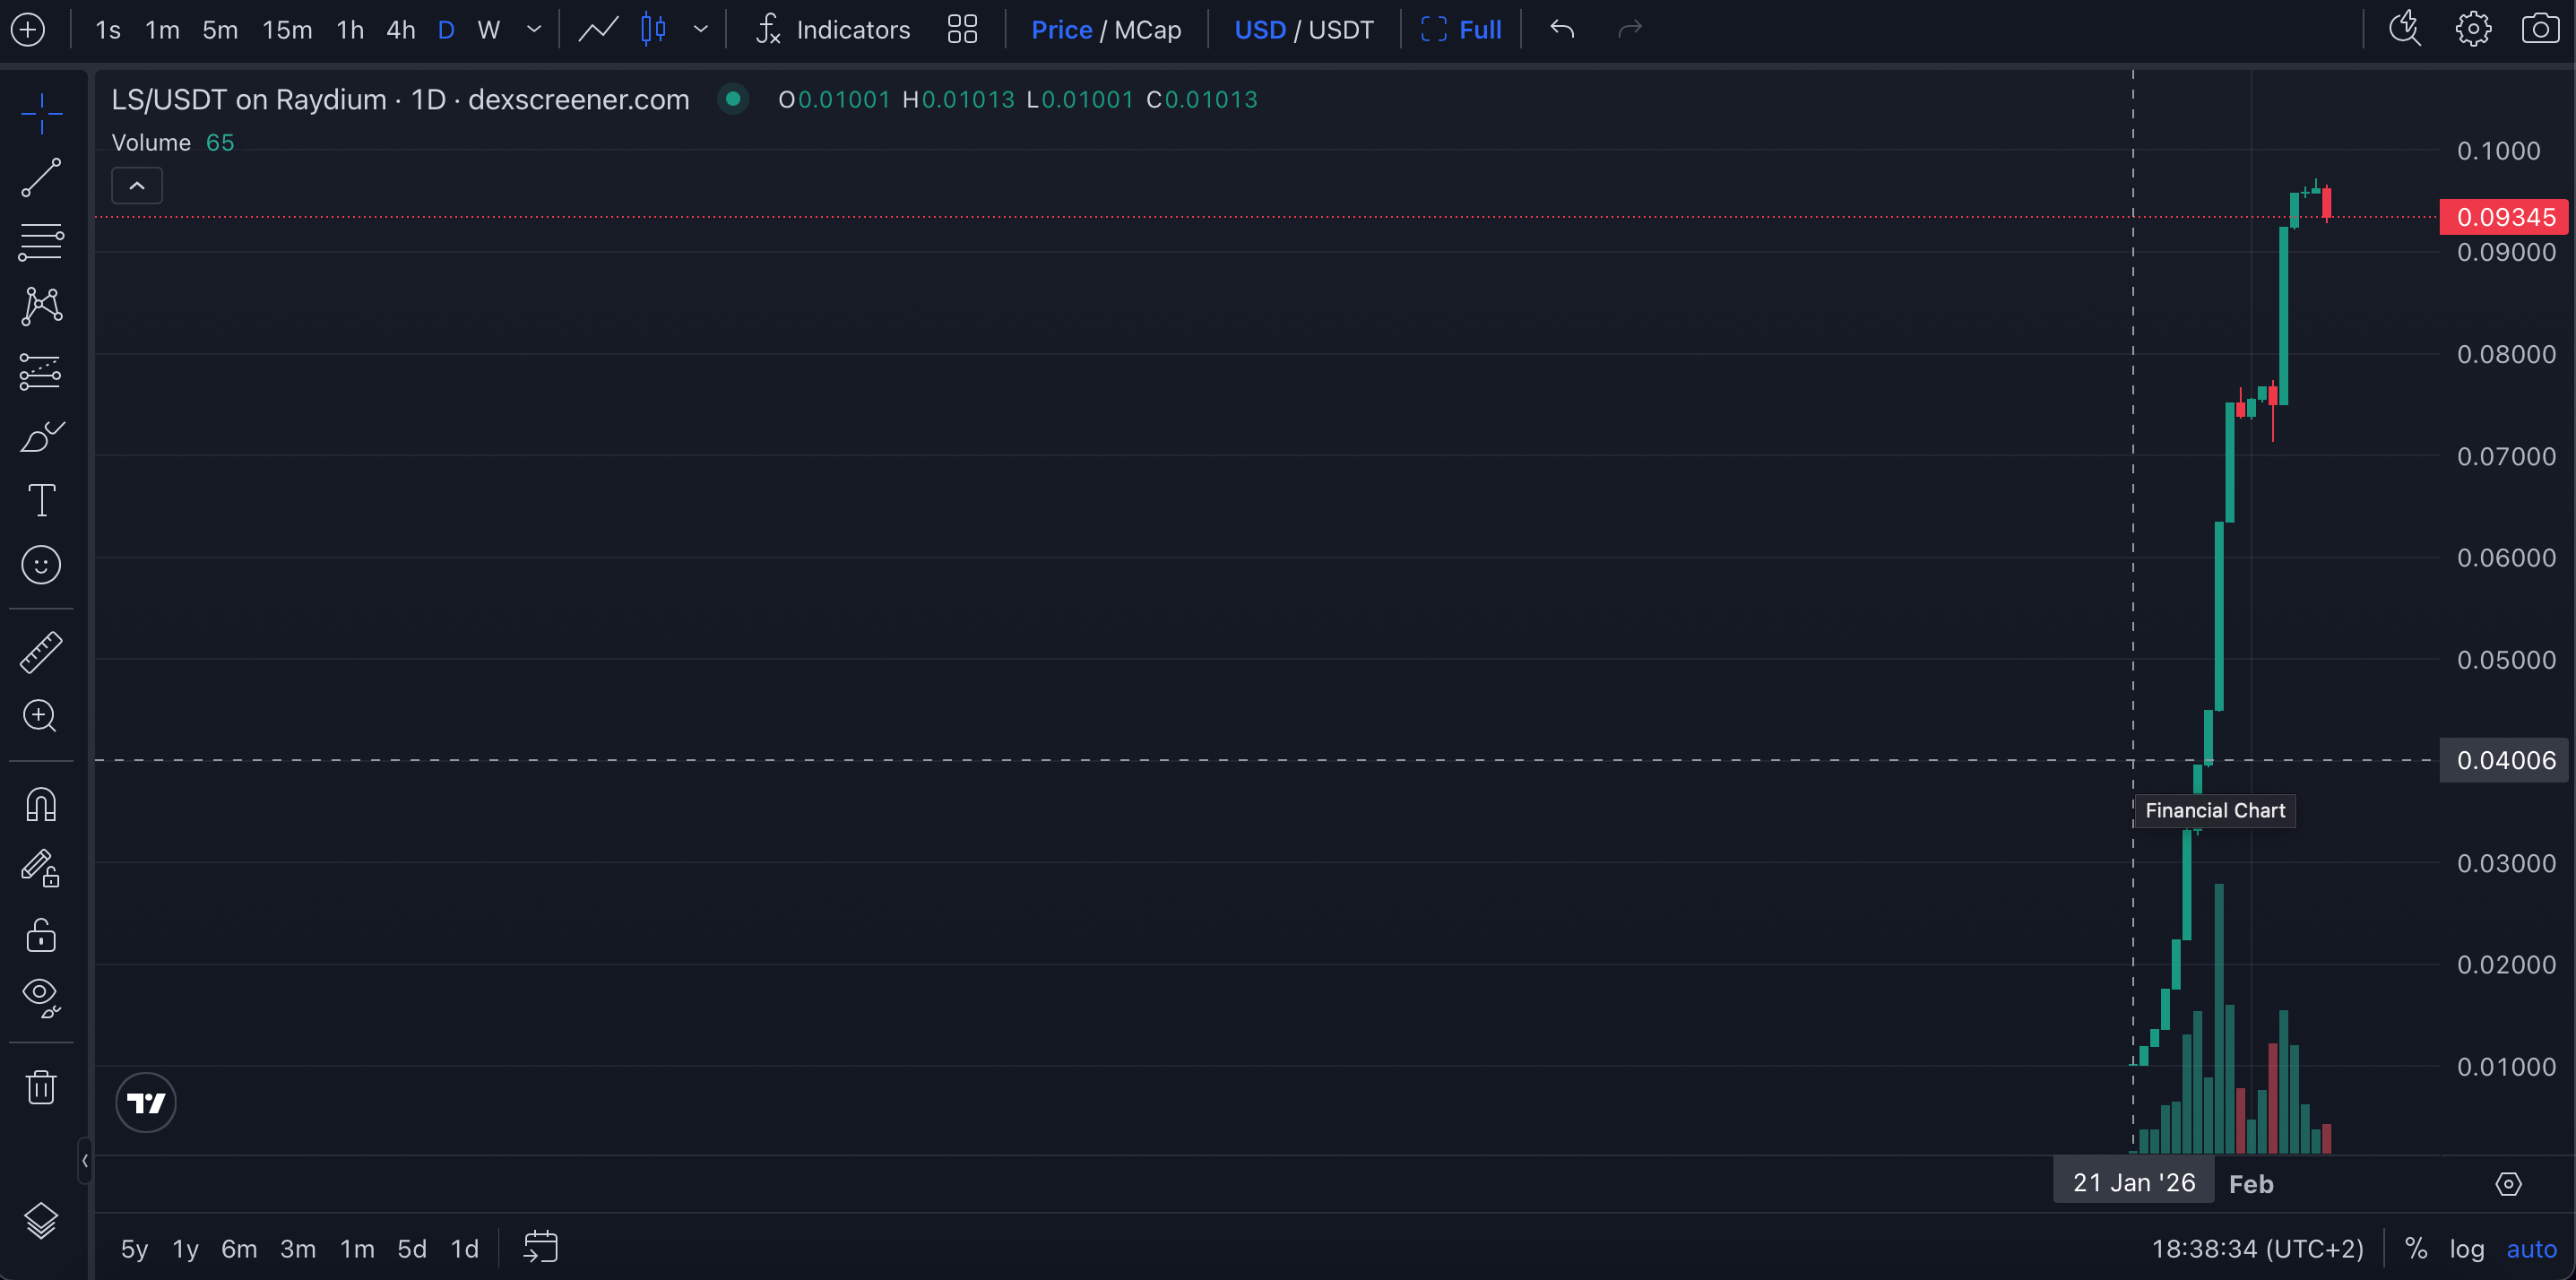Screen dimensions: 2576x1280
Task: Take a chart snapshot with camera icon
Action: coord(2540,29)
